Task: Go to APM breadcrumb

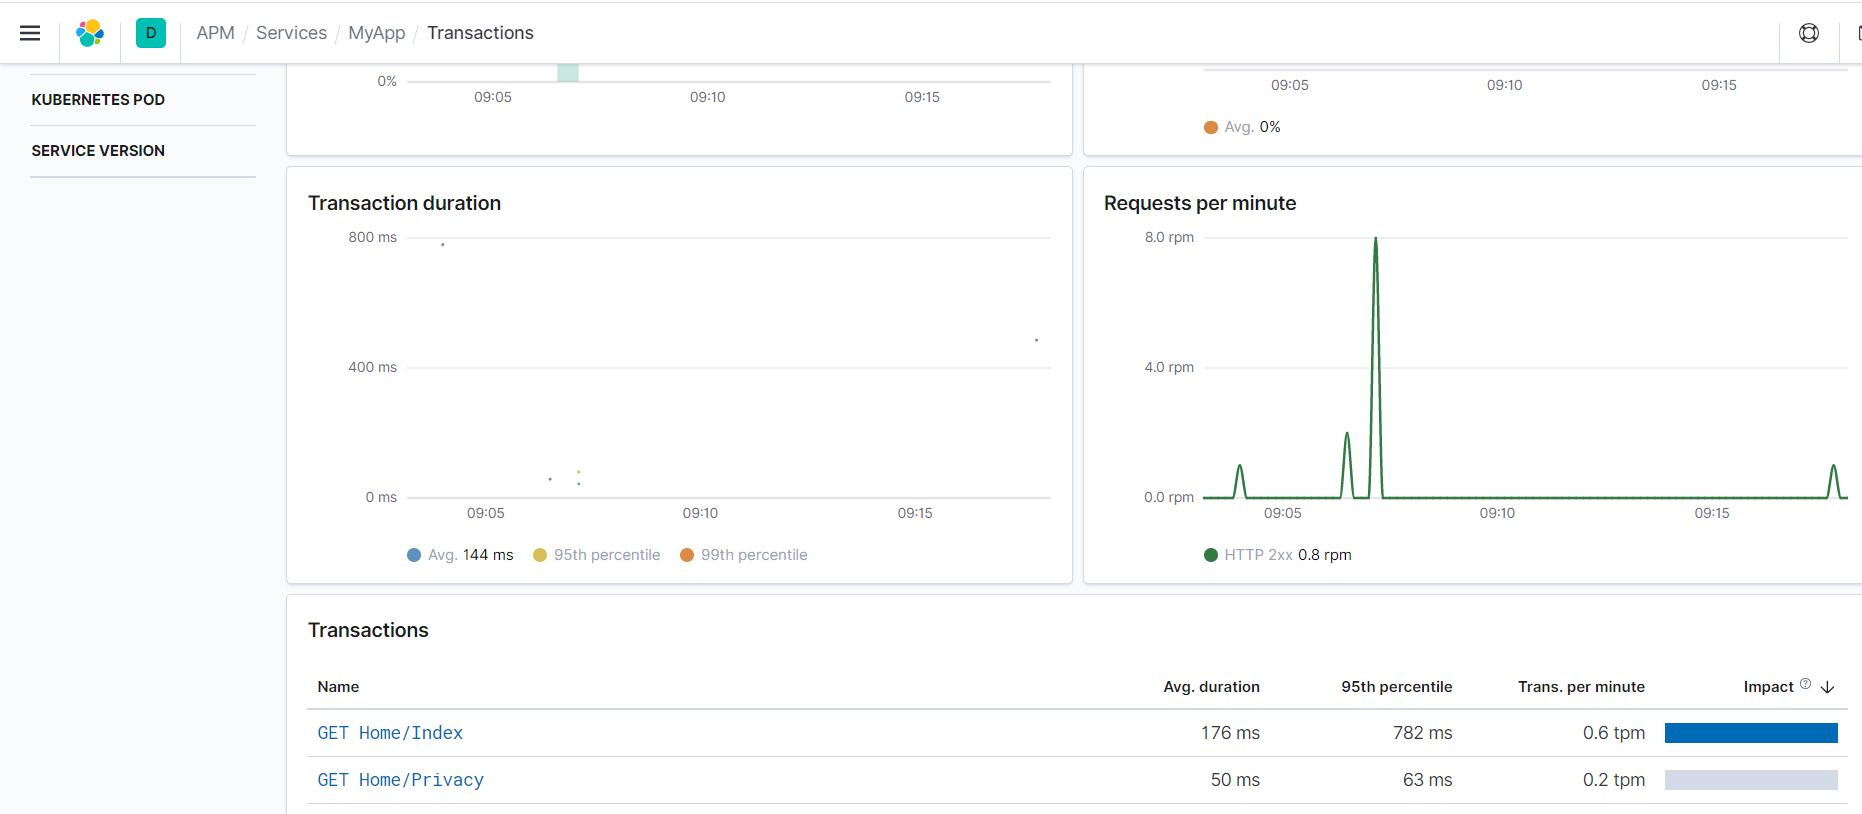Action: point(215,33)
